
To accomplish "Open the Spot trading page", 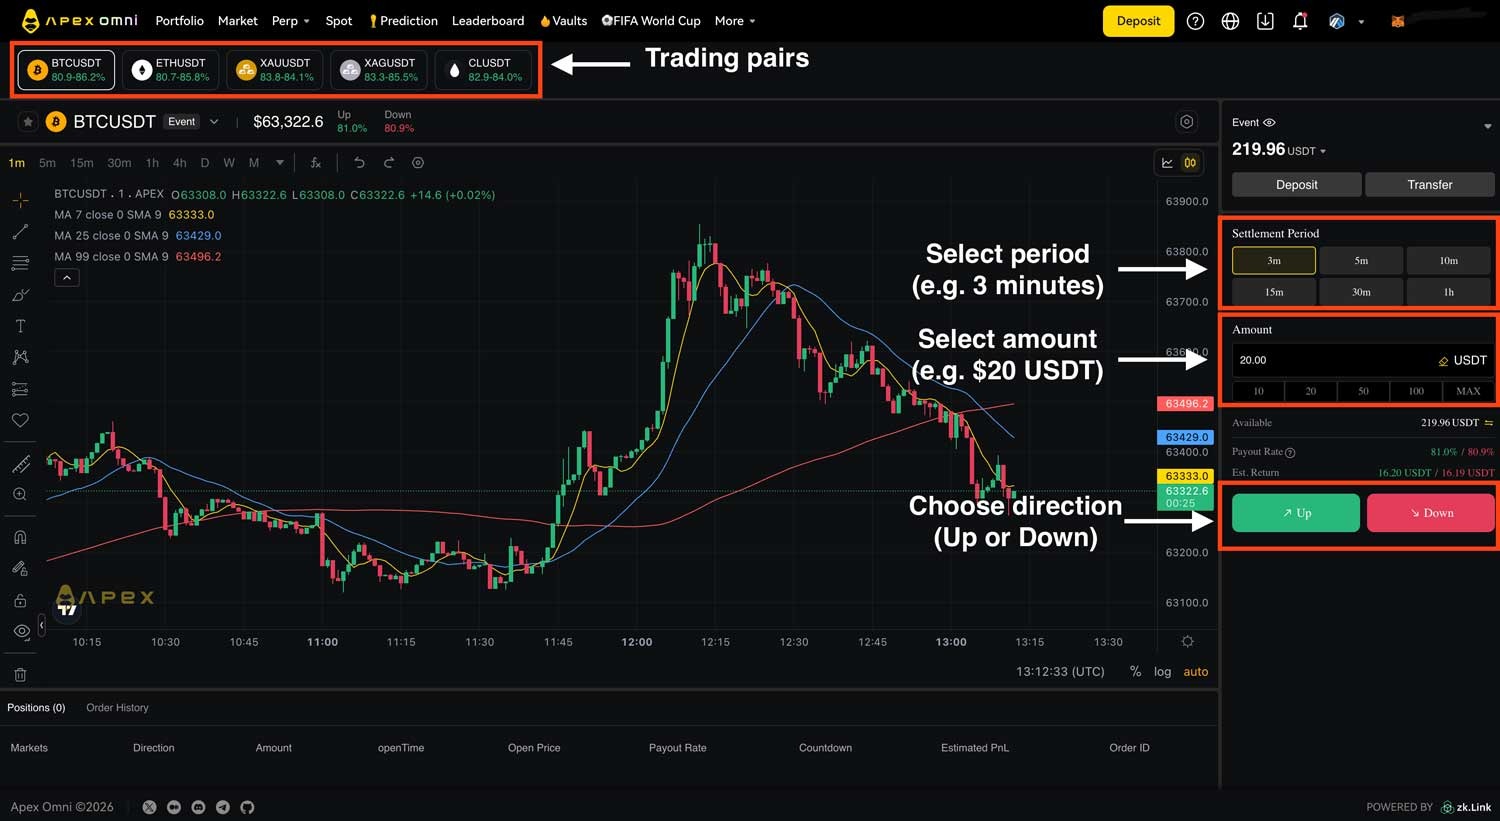I will coord(339,21).
